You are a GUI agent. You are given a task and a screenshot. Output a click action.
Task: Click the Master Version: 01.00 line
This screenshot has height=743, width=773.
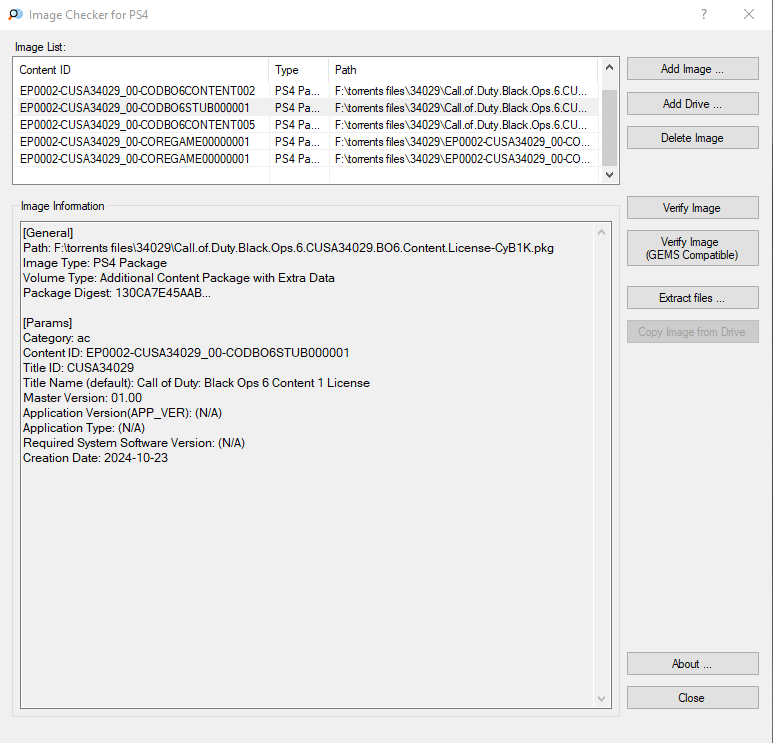click(x=82, y=398)
